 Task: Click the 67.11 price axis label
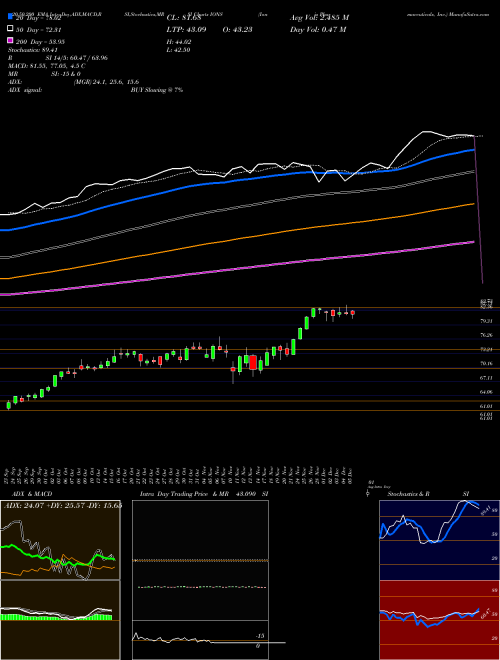point(486,378)
